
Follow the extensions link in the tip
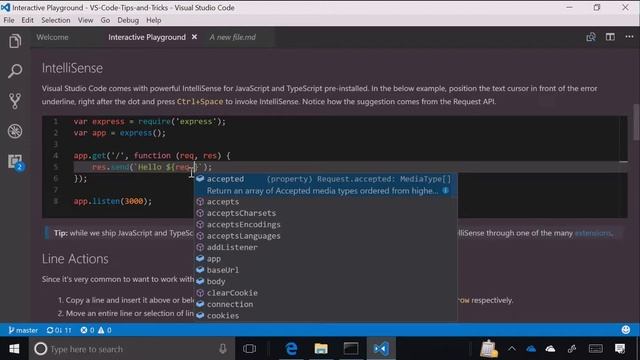593,233
